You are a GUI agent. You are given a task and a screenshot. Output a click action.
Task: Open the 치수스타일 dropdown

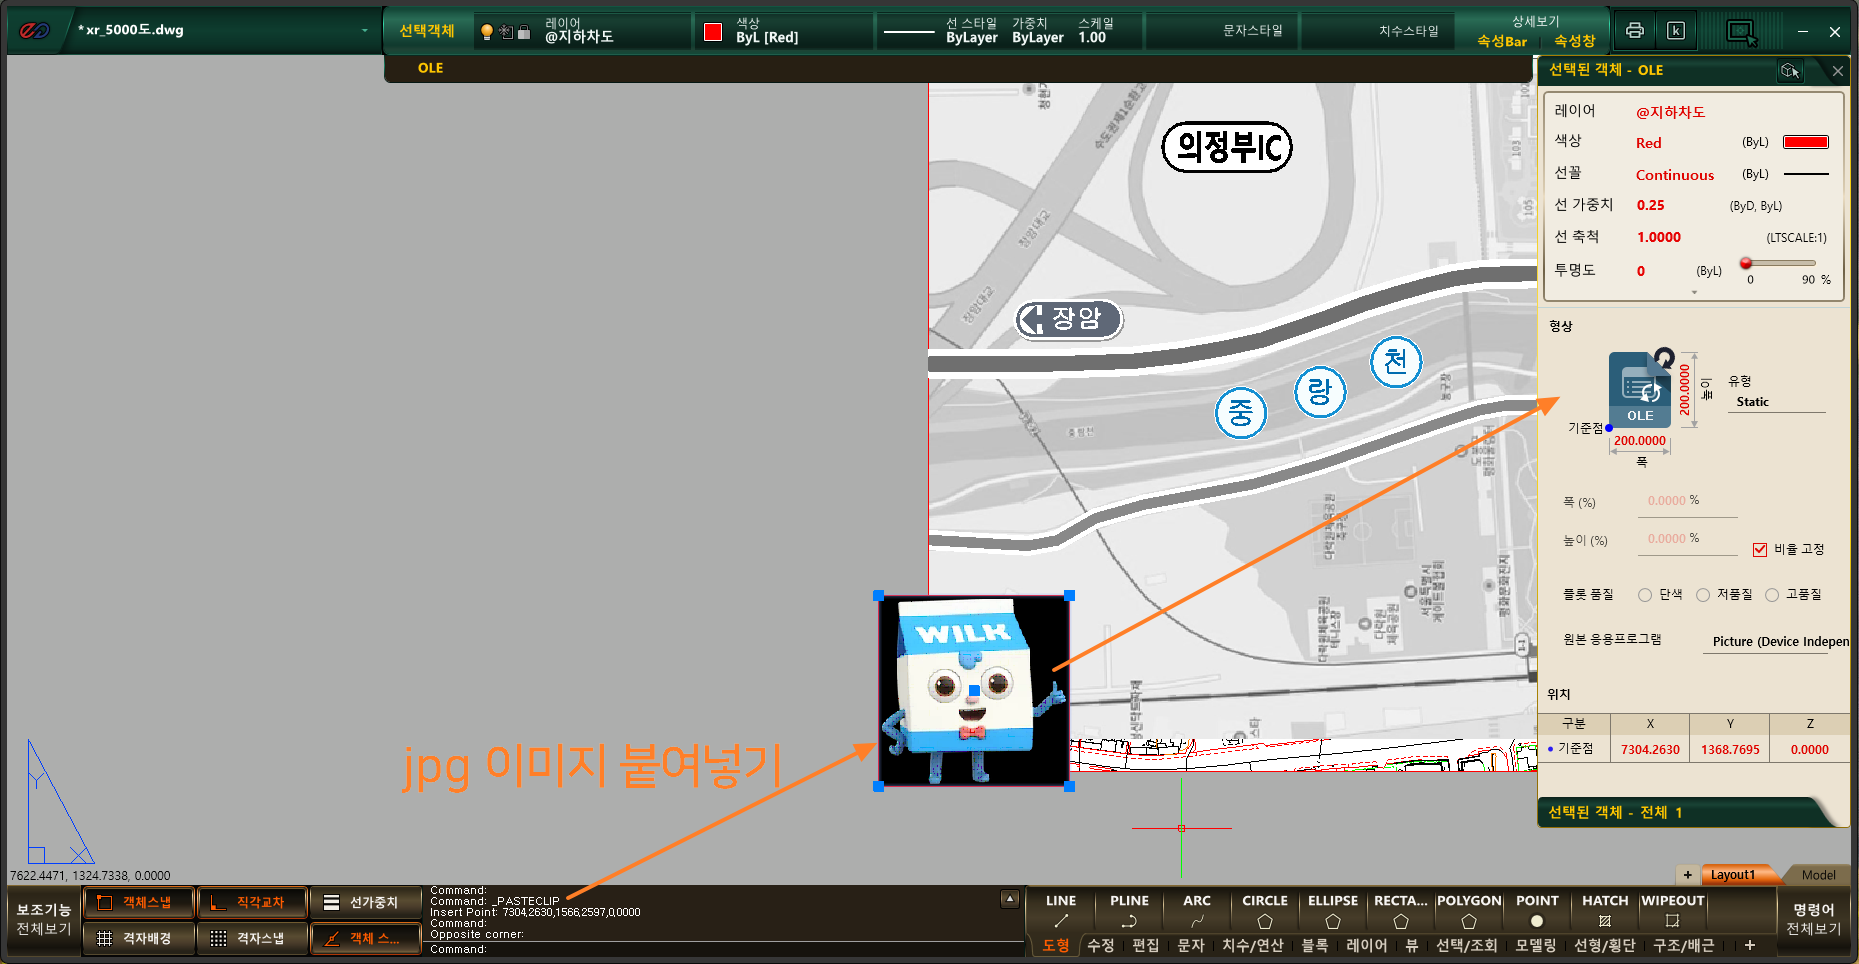[1380, 31]
